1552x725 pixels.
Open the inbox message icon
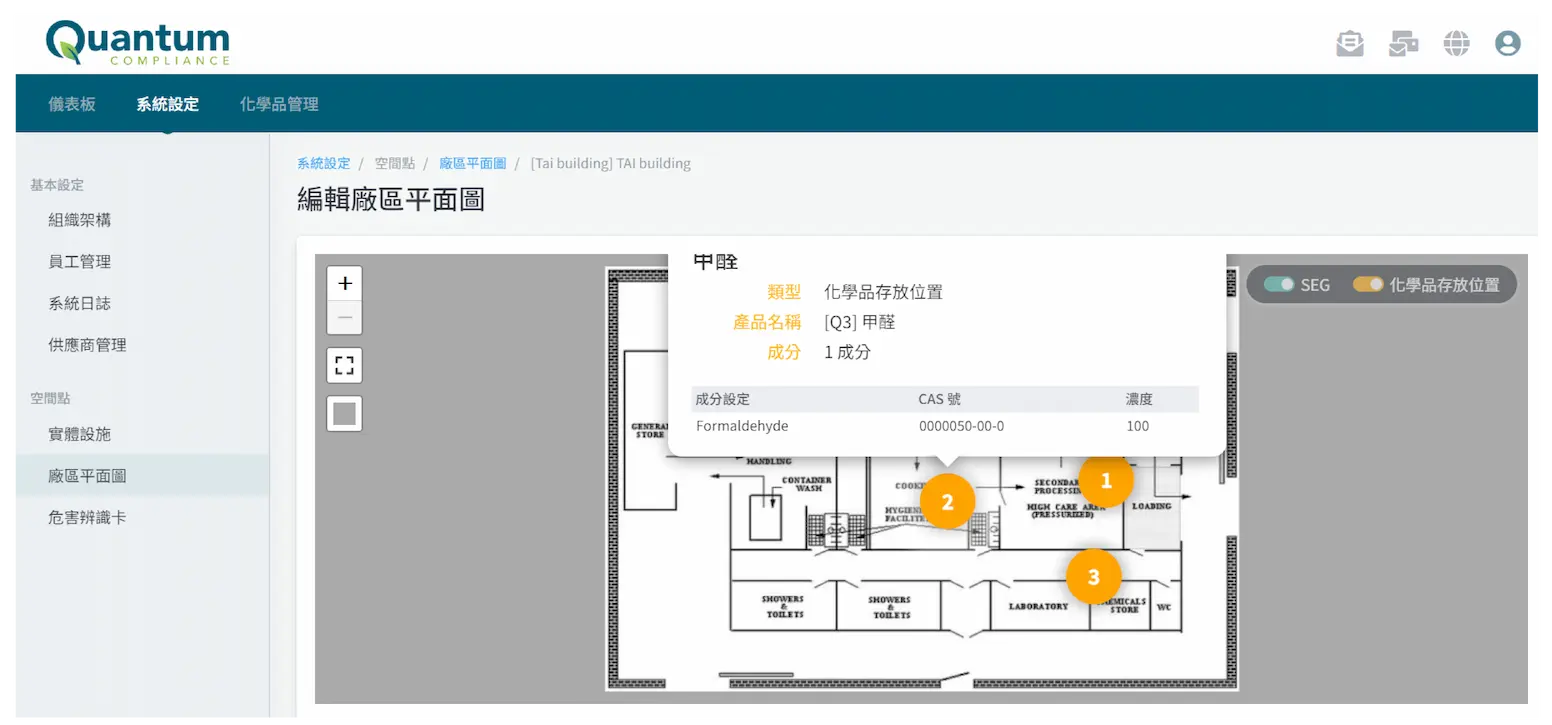click(1350, 43)
